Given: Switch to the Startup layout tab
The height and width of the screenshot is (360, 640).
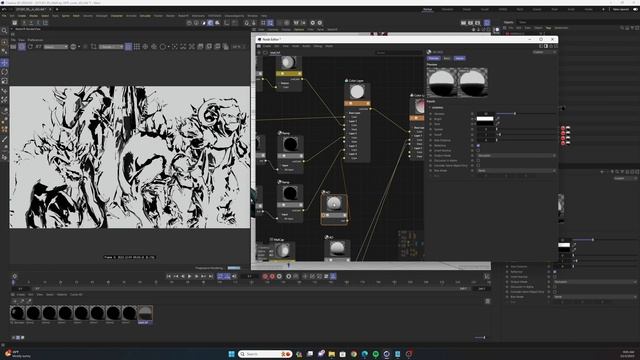Looking at the screenshot, I should point(427,9).
